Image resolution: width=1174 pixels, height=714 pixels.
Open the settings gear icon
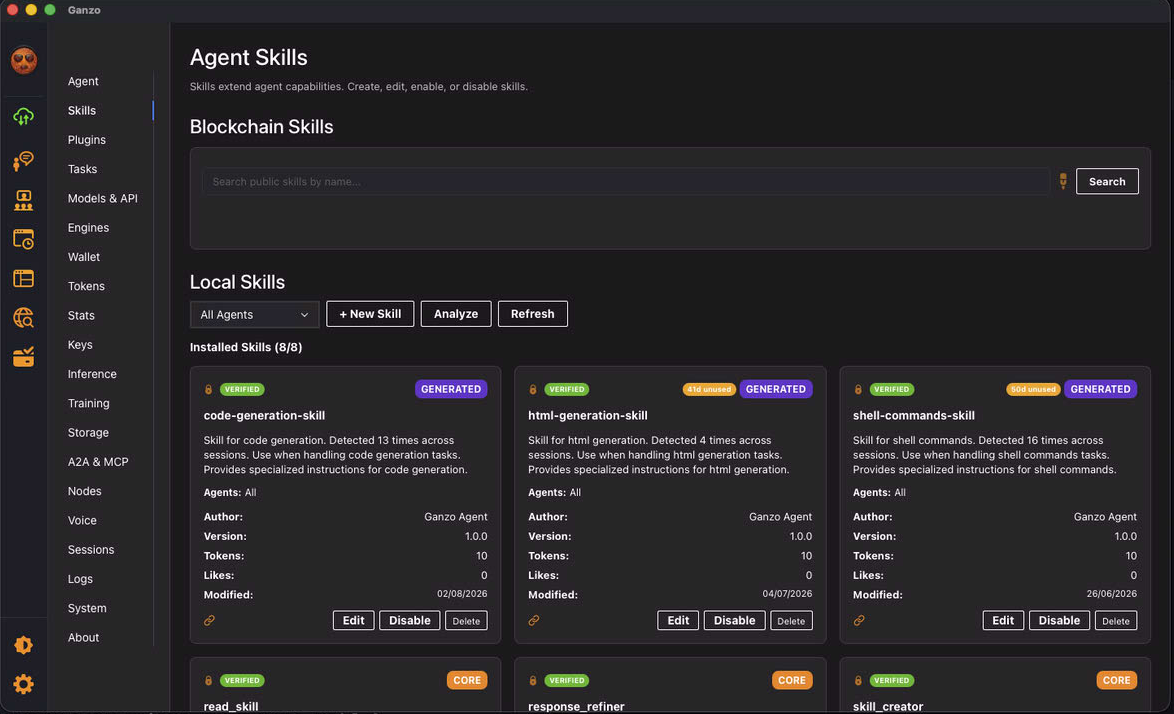23,684
